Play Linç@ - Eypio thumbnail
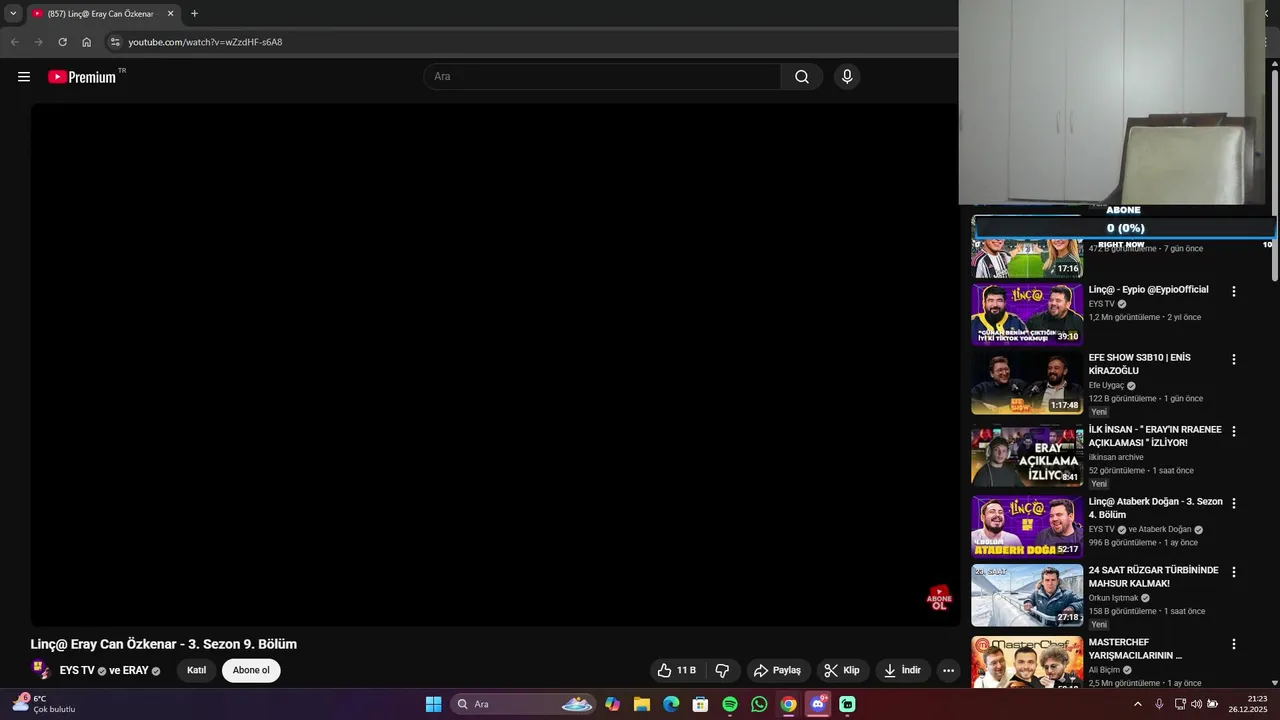 (1027, 314)
